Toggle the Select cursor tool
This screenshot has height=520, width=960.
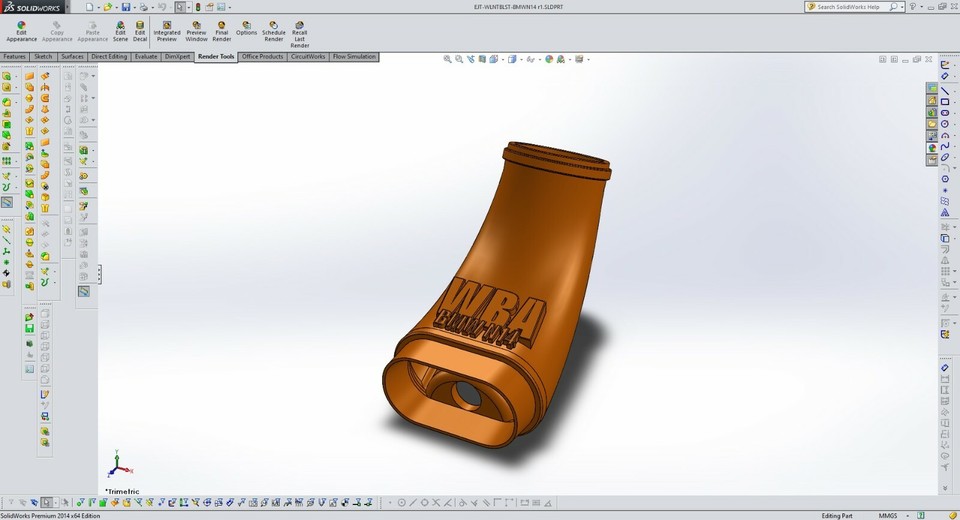[180, 7]
